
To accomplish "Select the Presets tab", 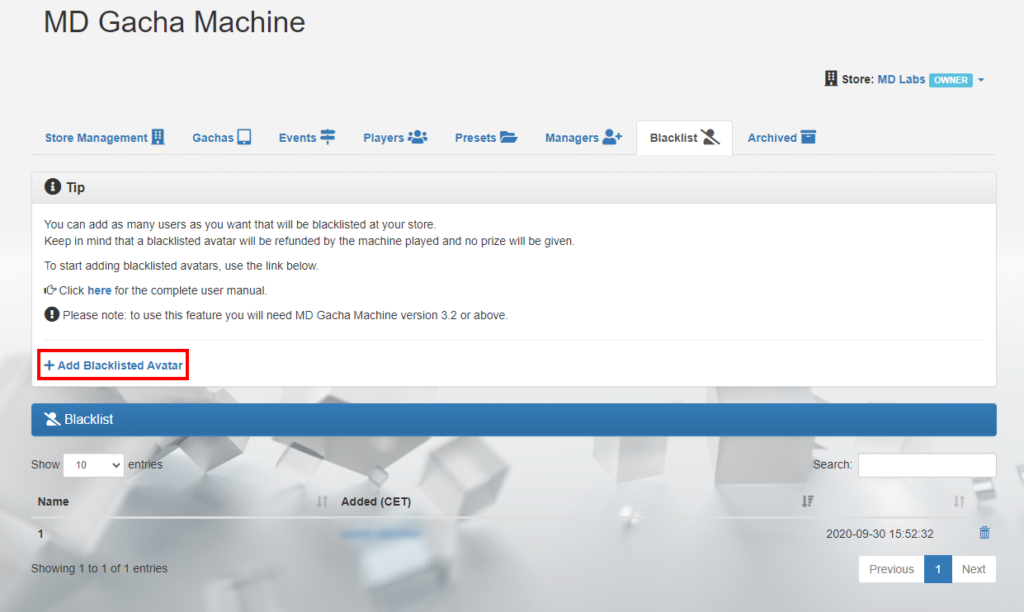I will [x=486, y=138].
